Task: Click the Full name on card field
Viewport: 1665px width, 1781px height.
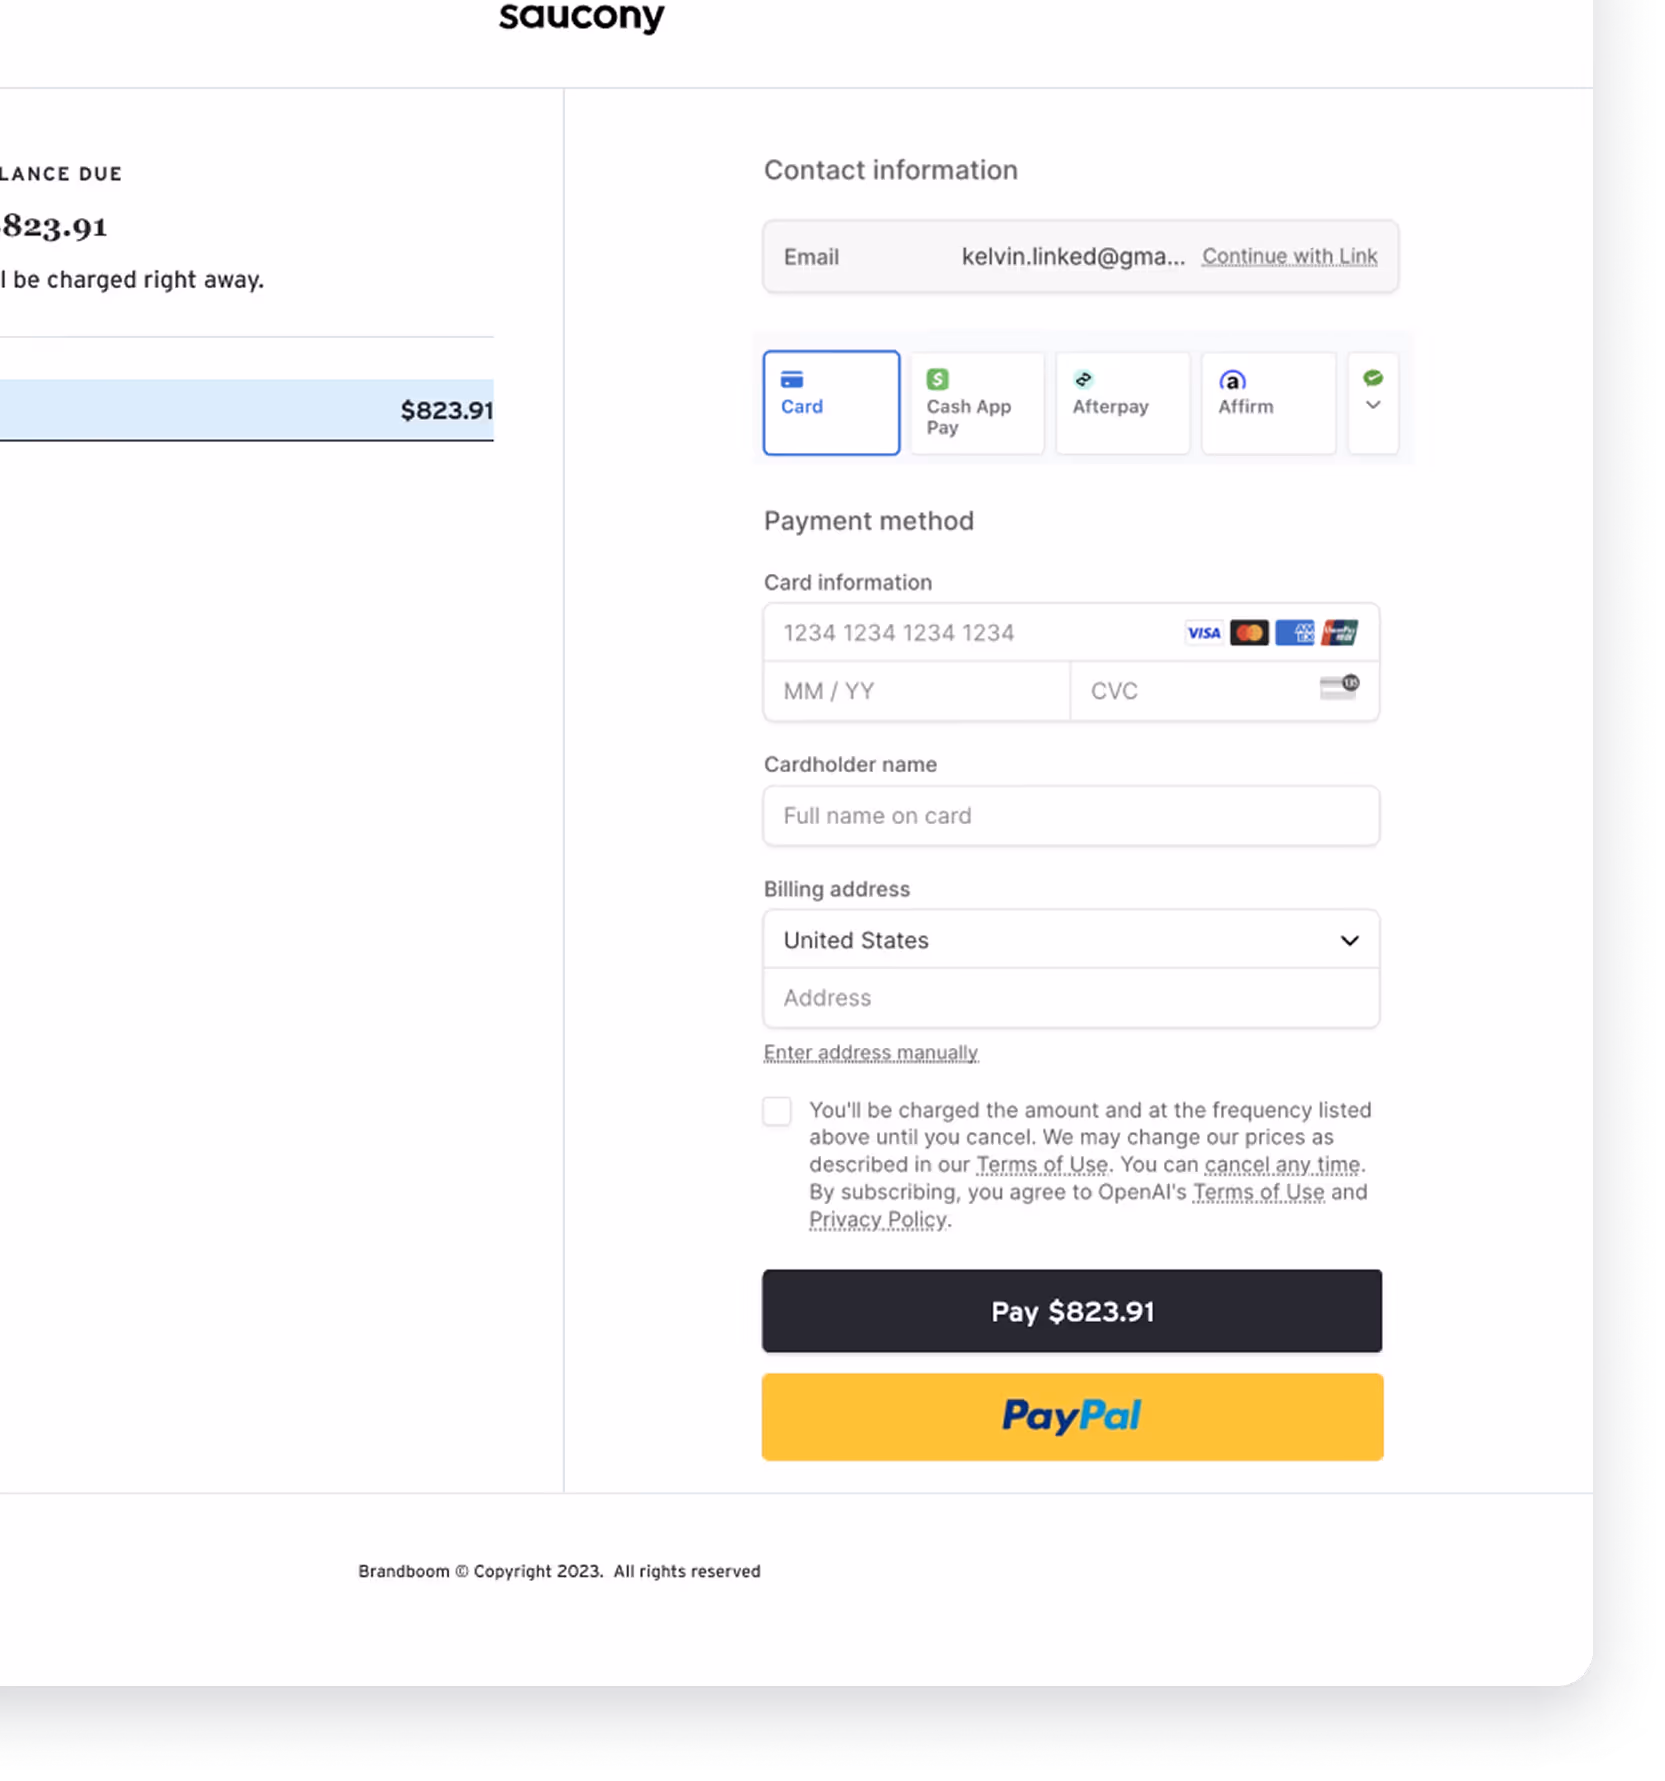Action: (1071, 816)
